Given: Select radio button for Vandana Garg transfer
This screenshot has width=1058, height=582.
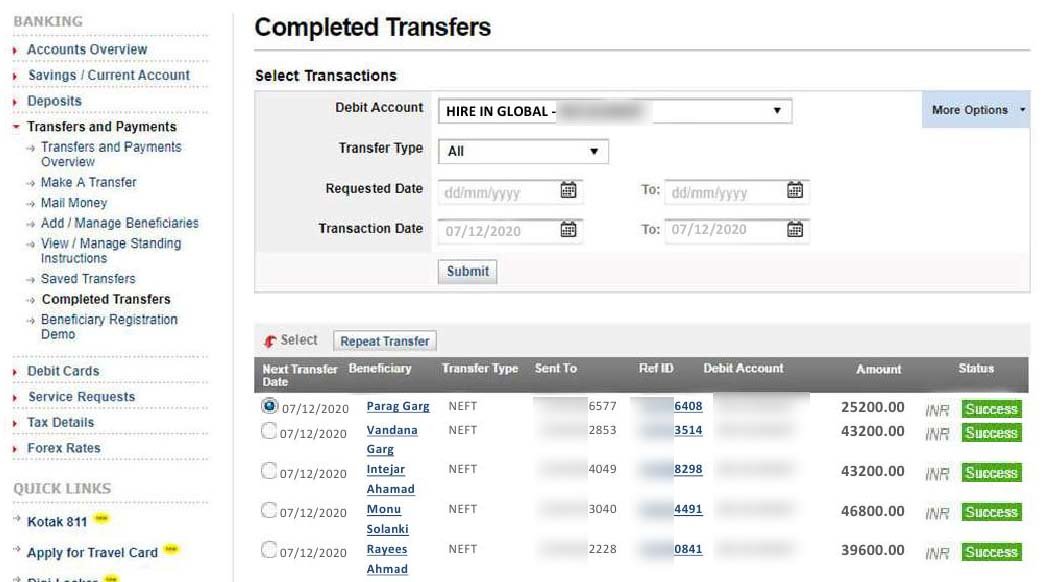Looking at the screenshot, I should 269,431.
